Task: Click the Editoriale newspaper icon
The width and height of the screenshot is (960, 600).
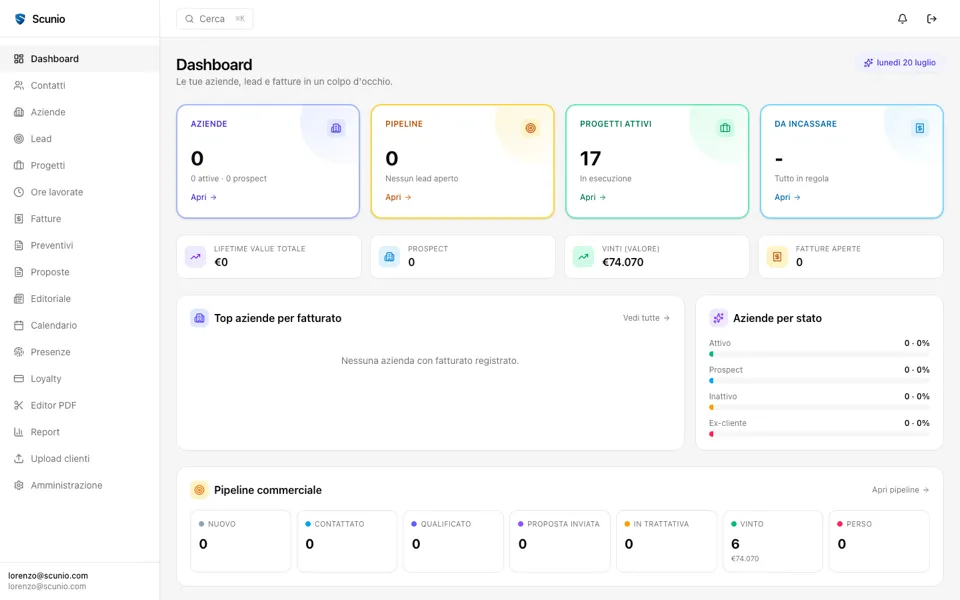Action: (x=19, y=299)
